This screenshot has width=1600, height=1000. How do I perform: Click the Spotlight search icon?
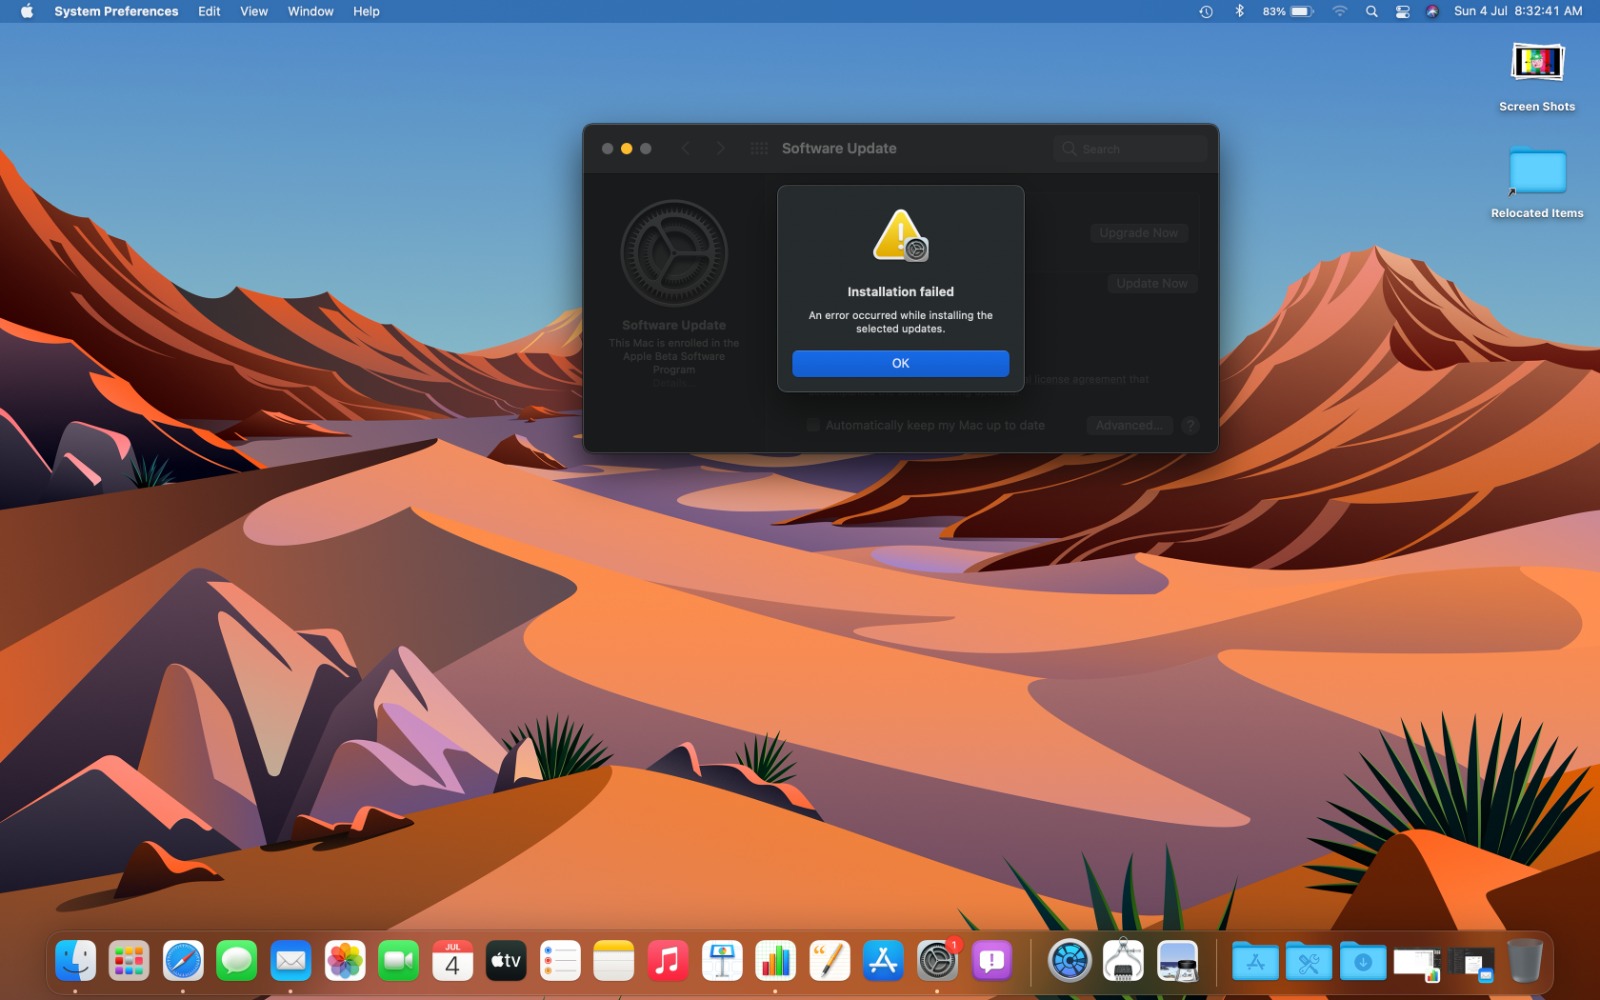coord(1372,11)
